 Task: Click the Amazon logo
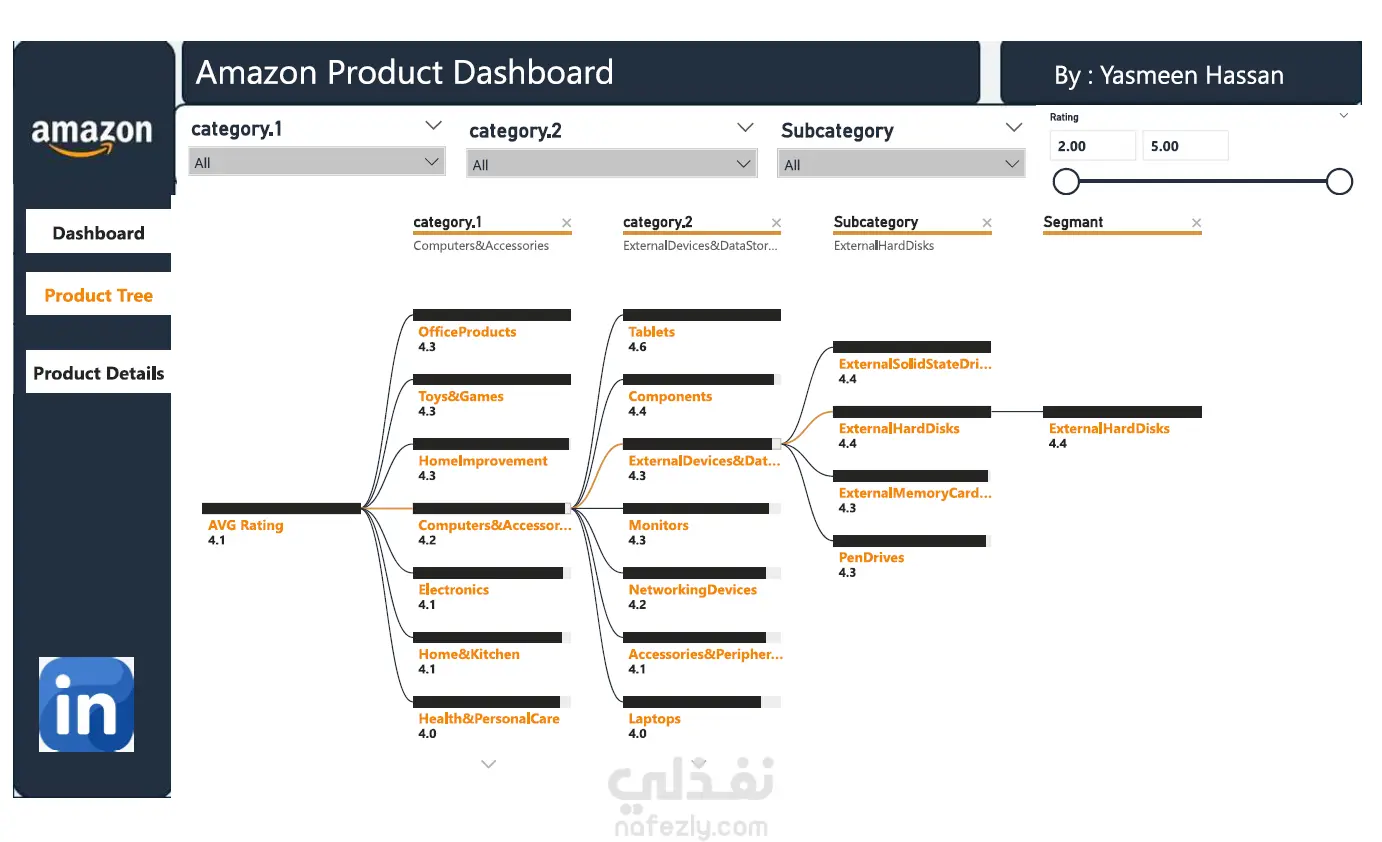pos(92,137)
